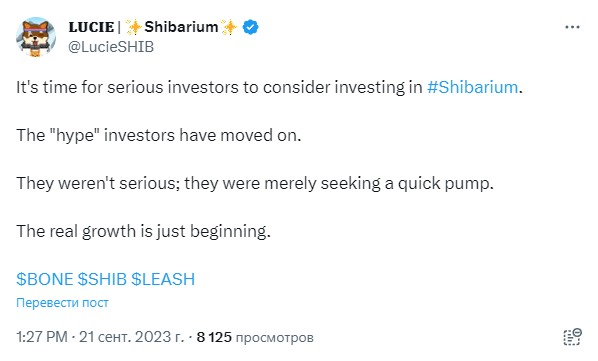Open the @LucieSHIB handle
The width and height of the screenshot is (598, 361).
pos(111,47)
